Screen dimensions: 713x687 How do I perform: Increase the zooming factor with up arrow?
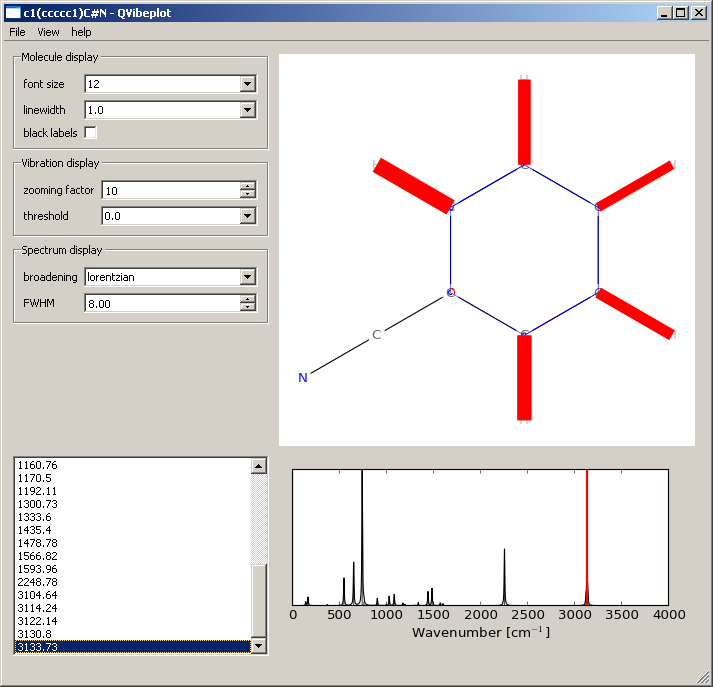click(x=248, y=186)
